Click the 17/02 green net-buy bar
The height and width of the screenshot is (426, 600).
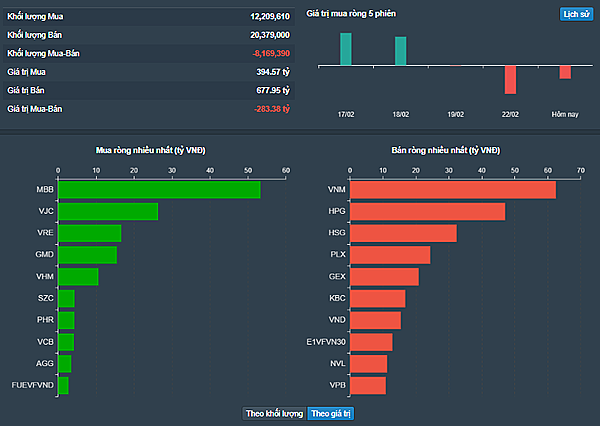click(x=346, y=49)
